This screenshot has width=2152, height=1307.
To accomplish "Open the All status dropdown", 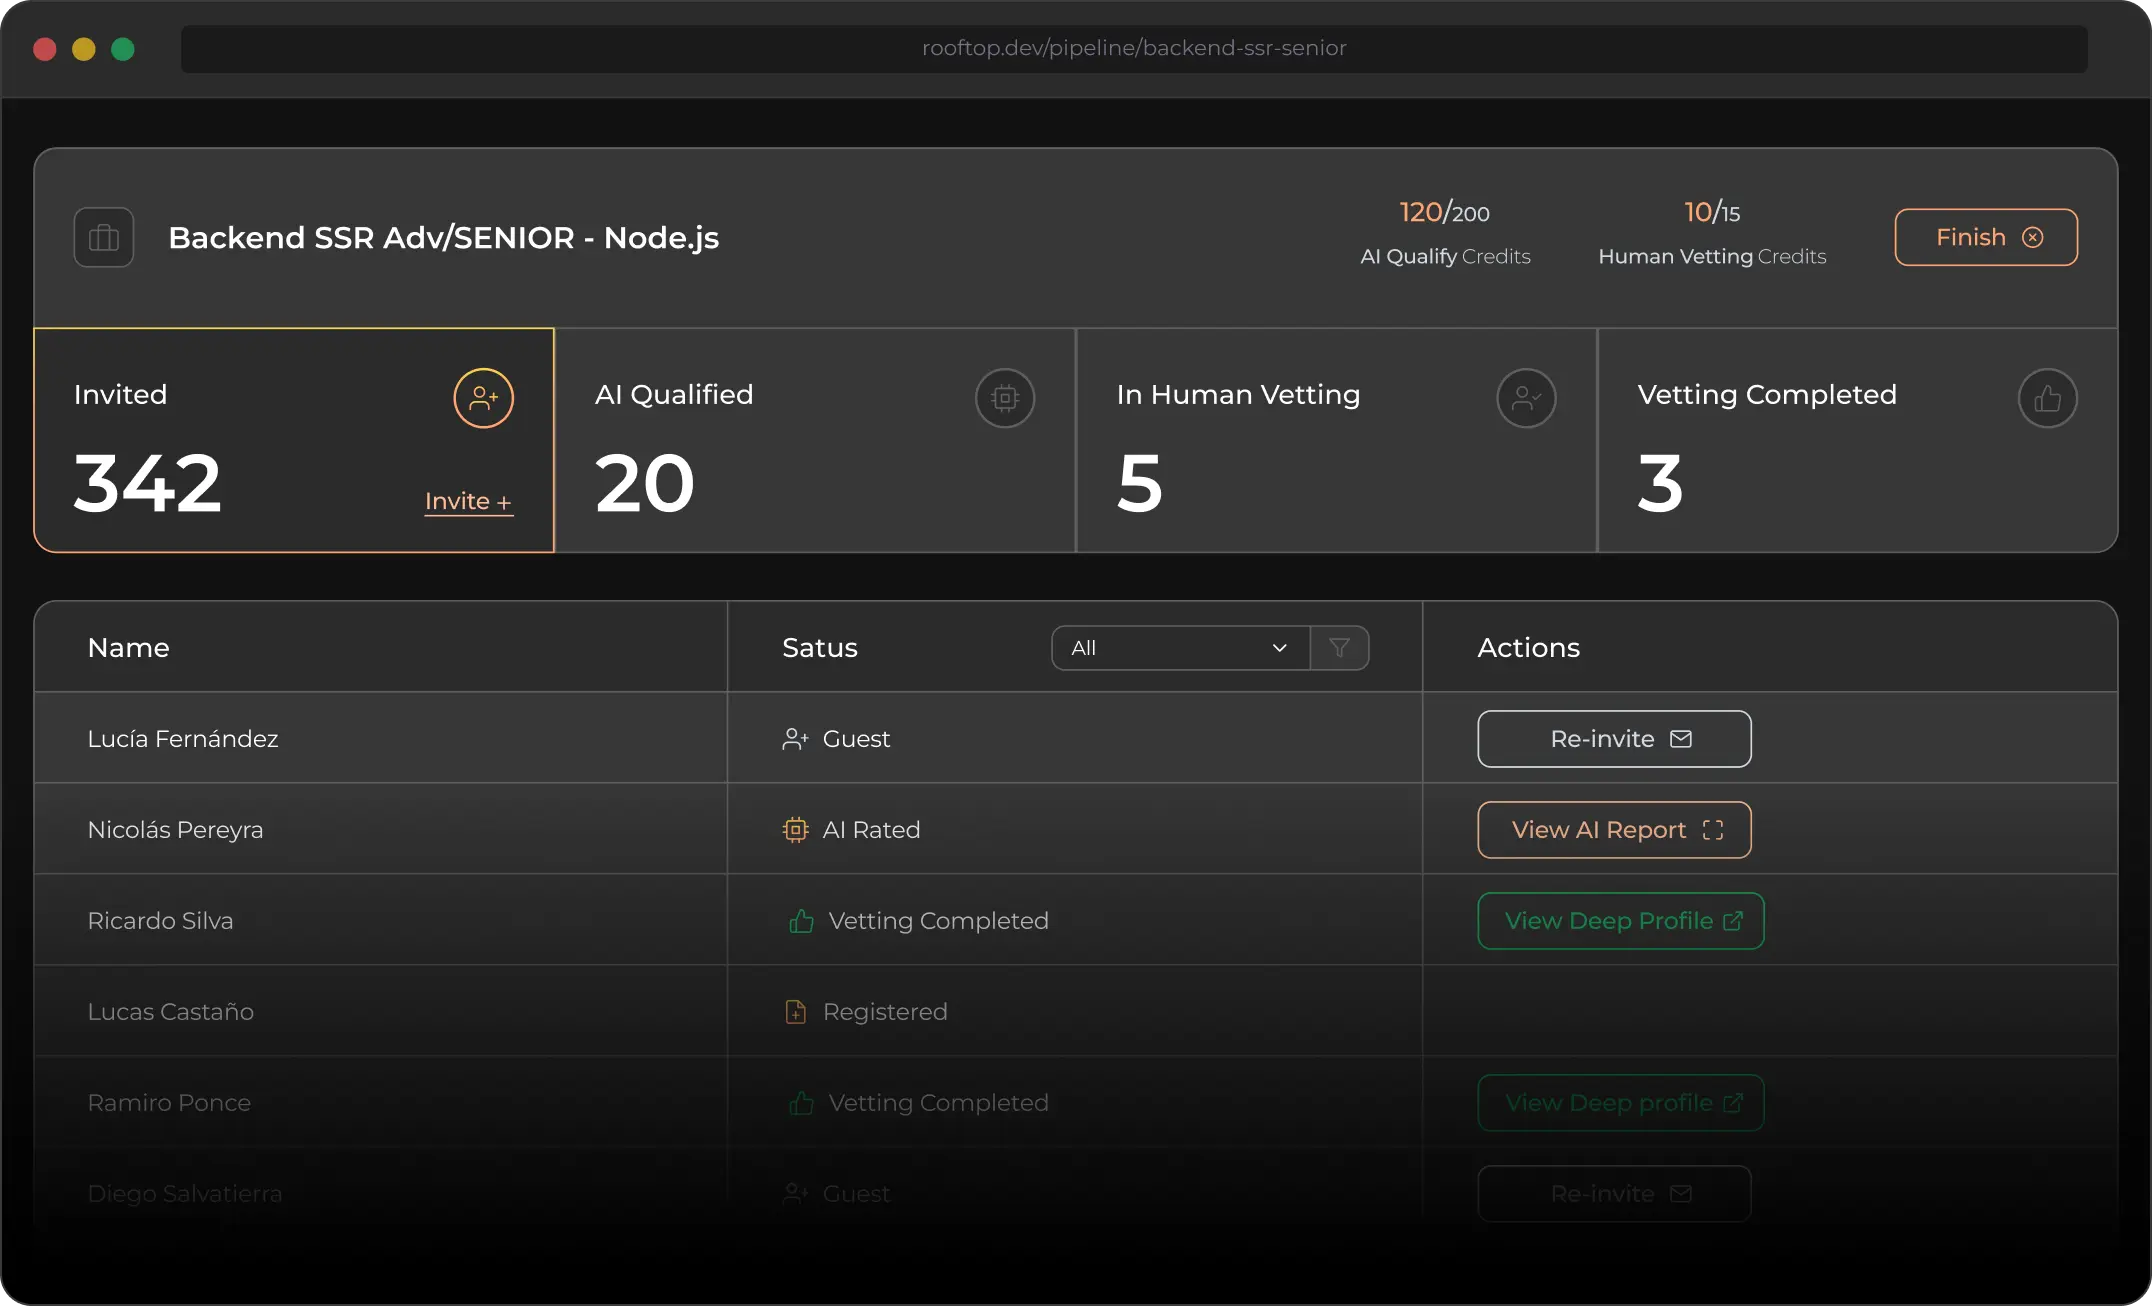I will coord(1180,648).
